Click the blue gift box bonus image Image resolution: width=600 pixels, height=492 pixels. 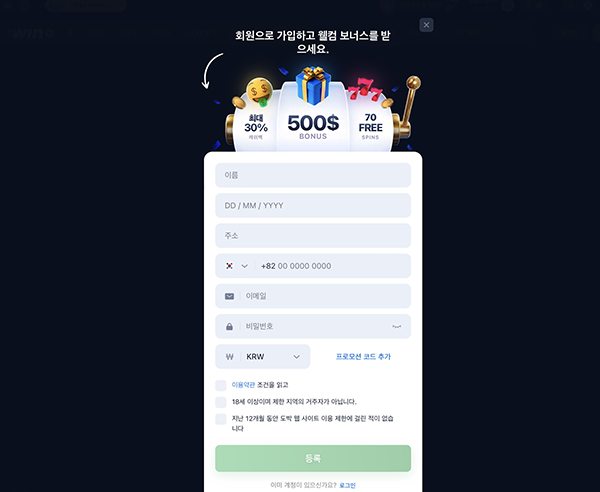[313, 85]
